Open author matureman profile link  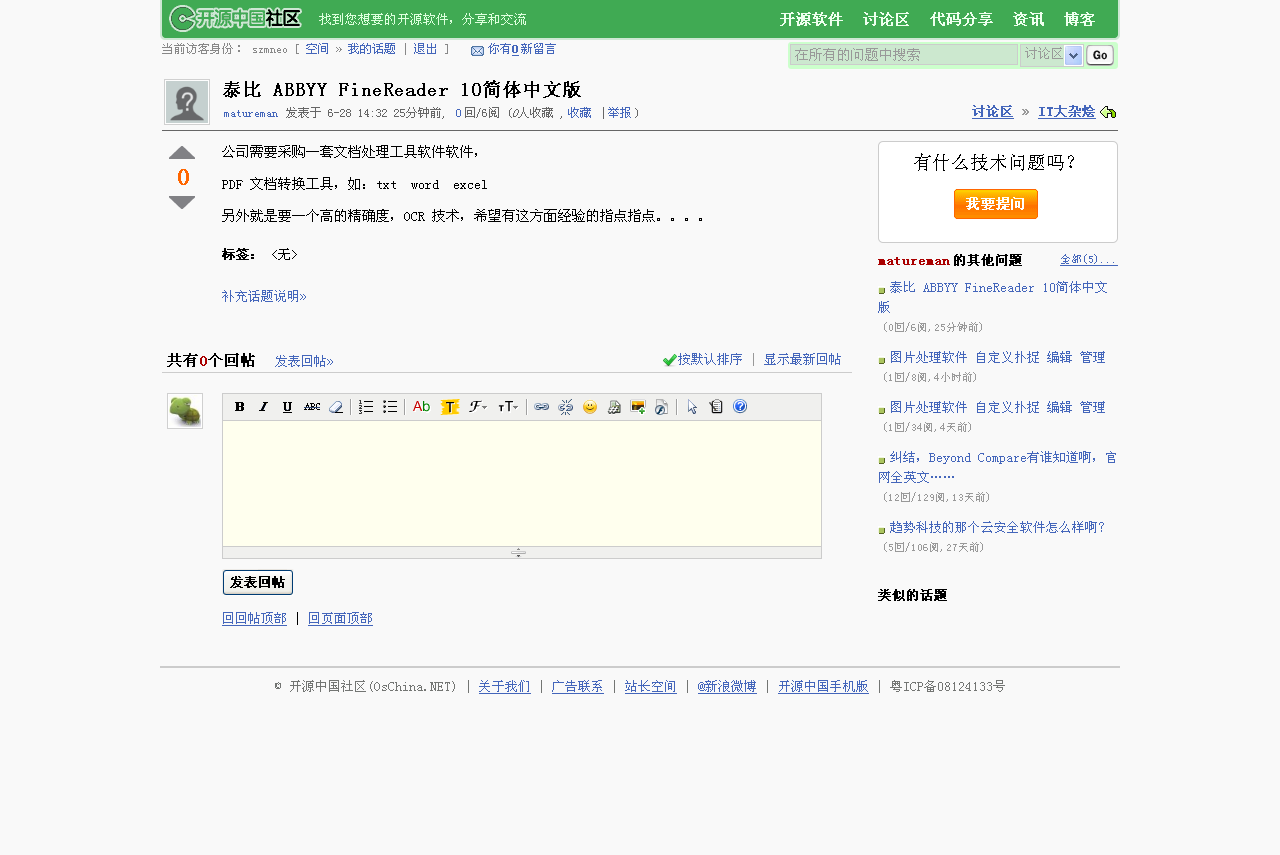pyautogui.click(x=250, y=113)
